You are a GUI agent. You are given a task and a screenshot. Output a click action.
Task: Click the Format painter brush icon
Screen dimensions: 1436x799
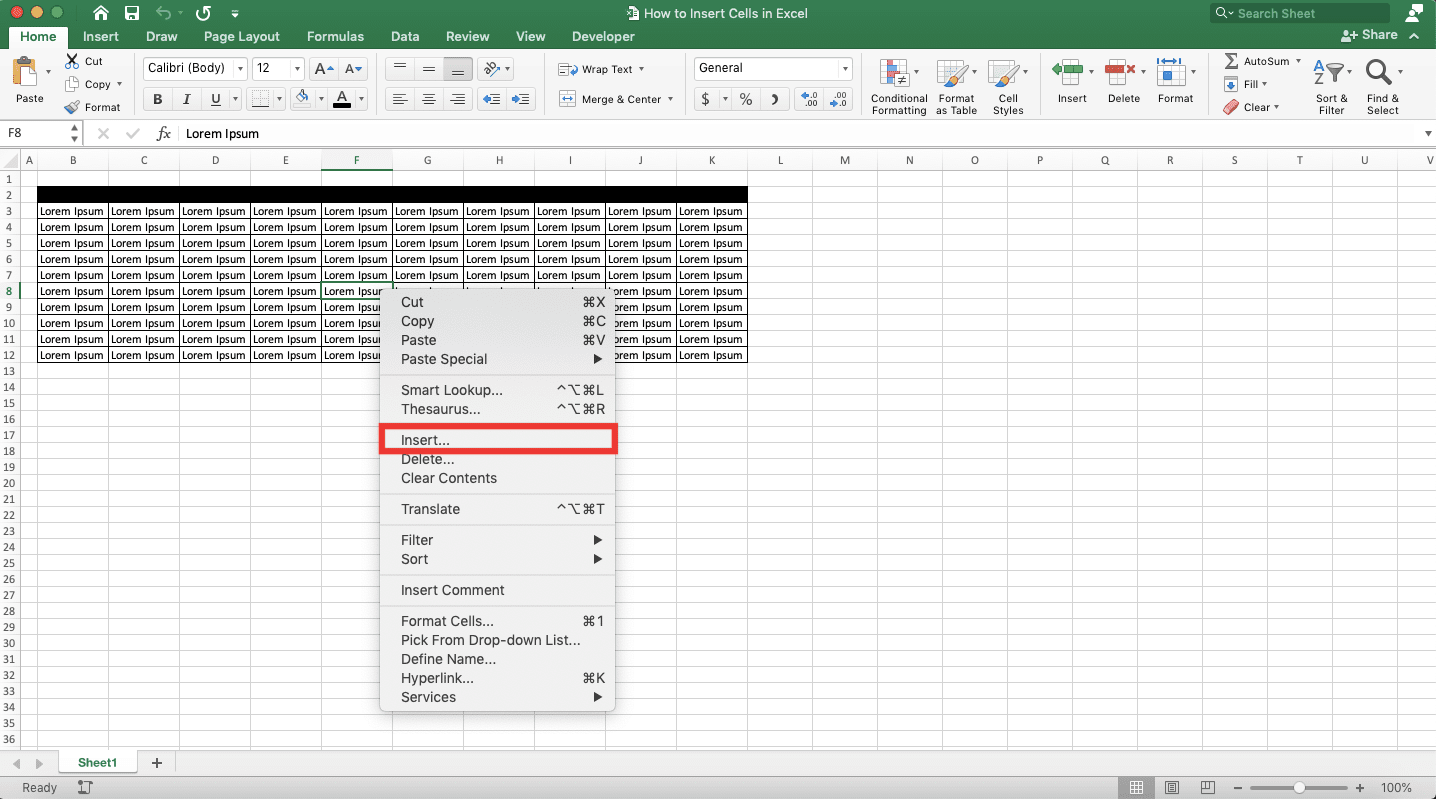coord(72,107)
